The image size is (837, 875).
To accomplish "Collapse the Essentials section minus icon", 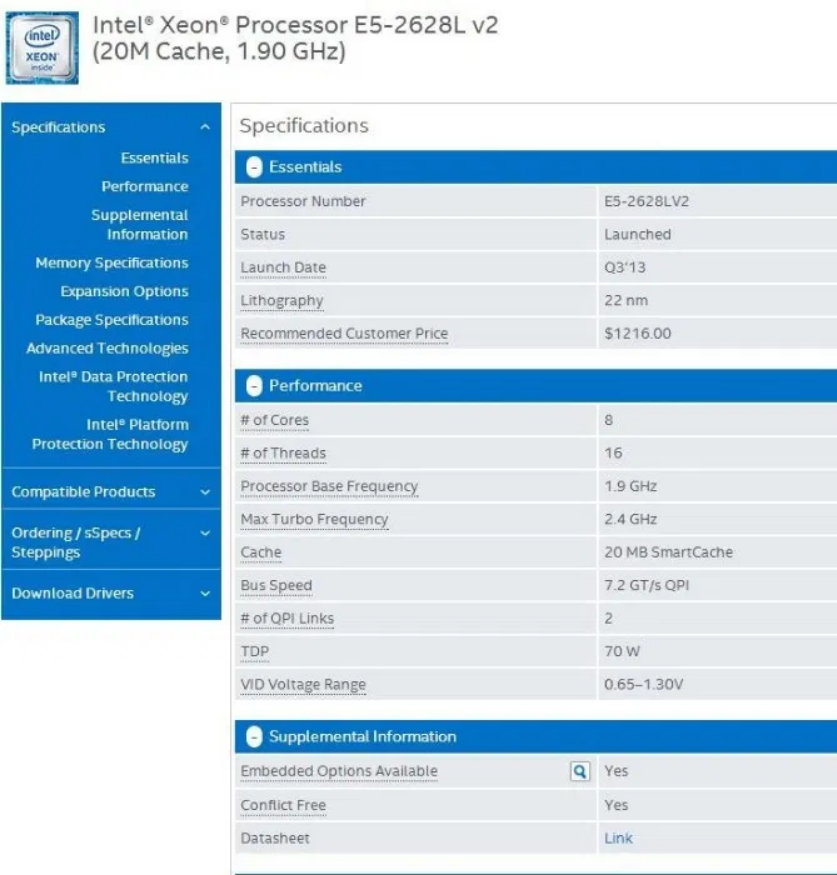I will tap(254, 167).
